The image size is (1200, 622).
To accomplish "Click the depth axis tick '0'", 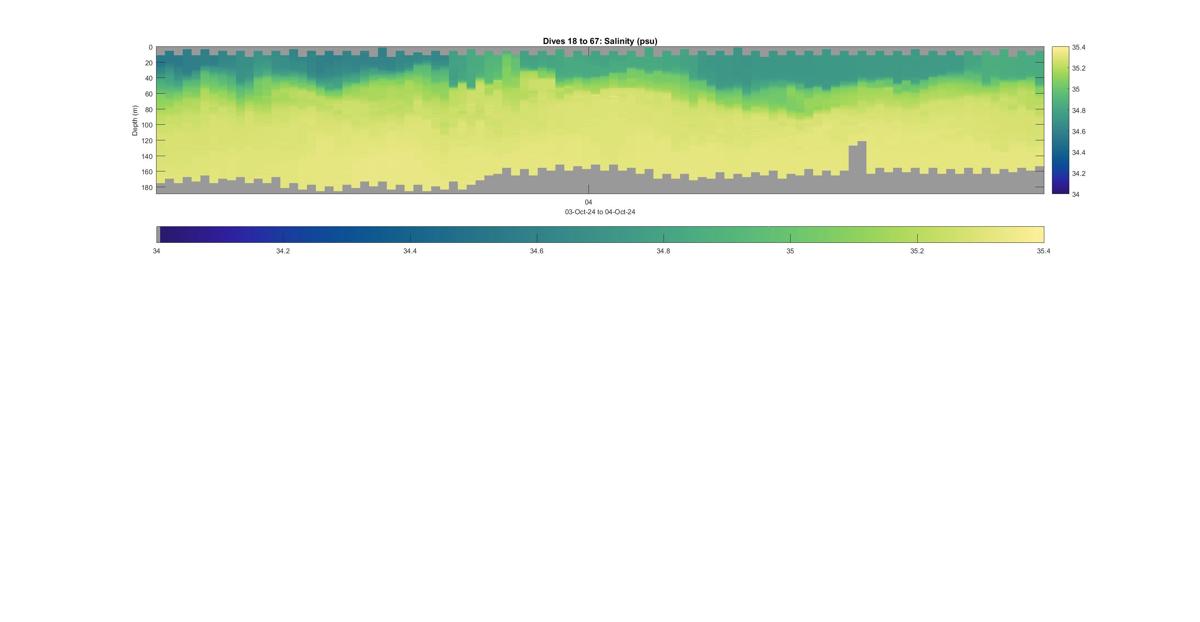I will (150, 47).
